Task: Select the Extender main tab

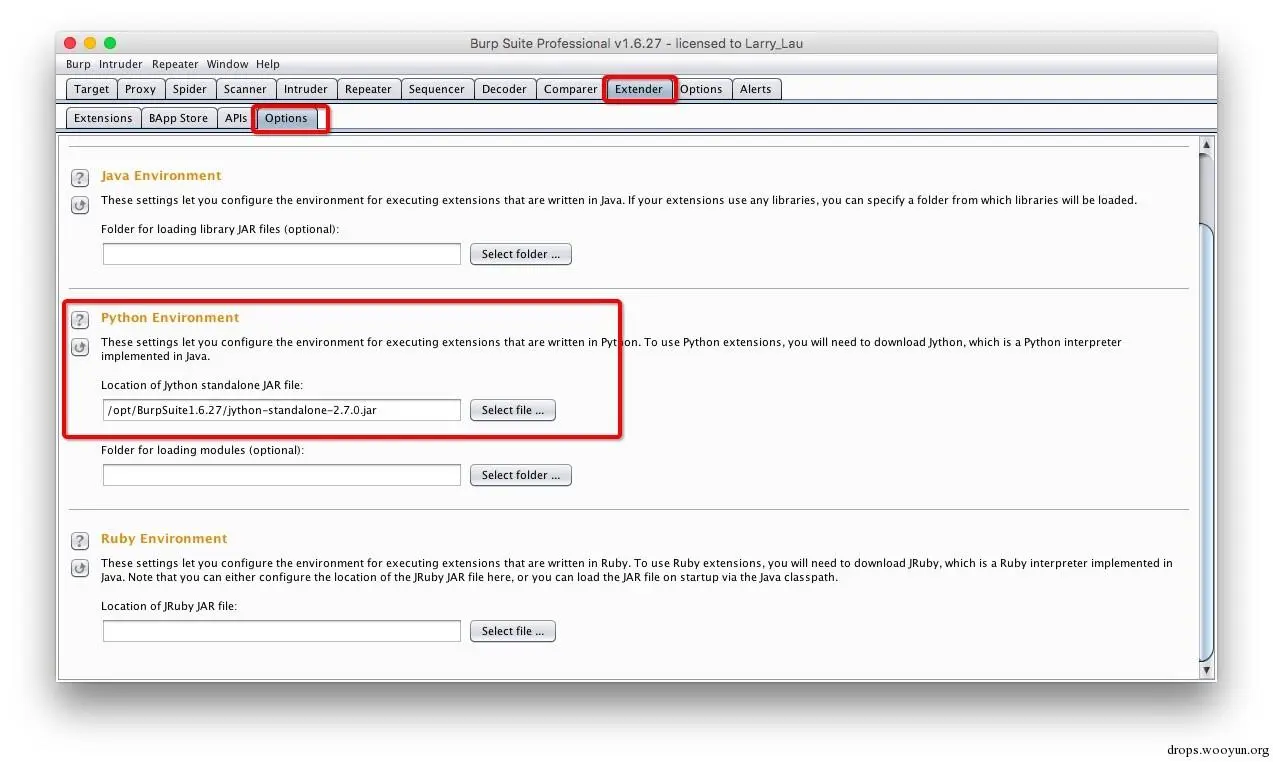Action: pyautogui.click(x=639, y=89)
